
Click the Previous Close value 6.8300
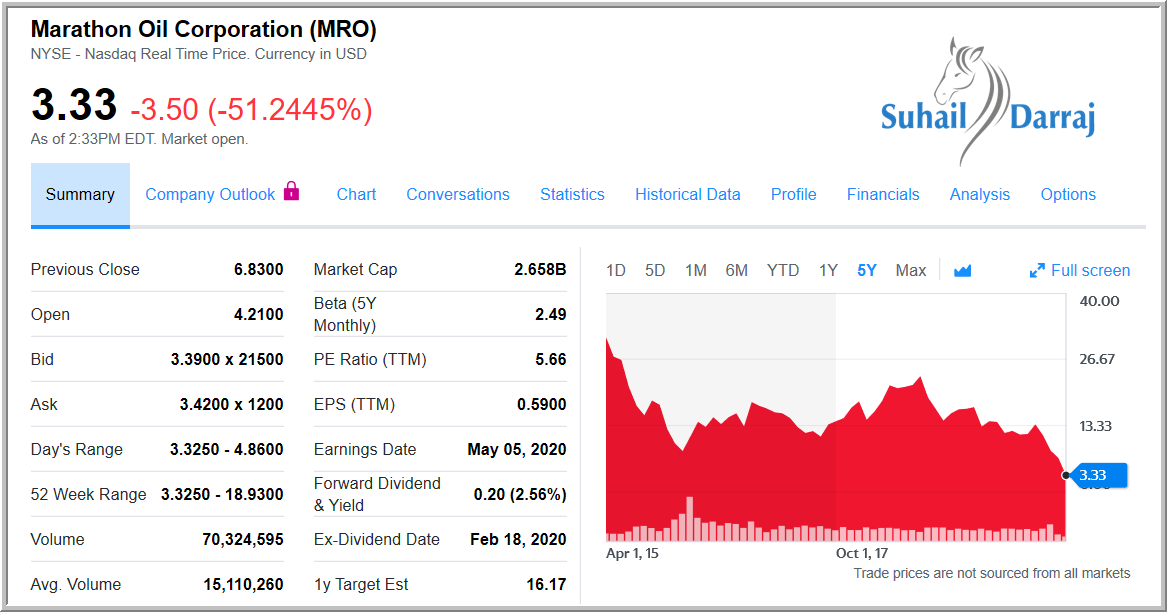click(258, 270)
